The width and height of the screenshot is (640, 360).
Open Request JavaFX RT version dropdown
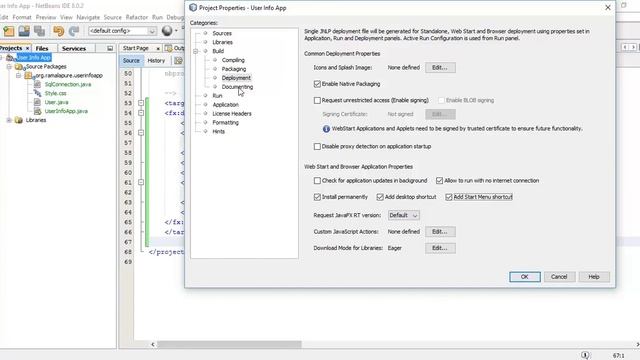[403, 215]
